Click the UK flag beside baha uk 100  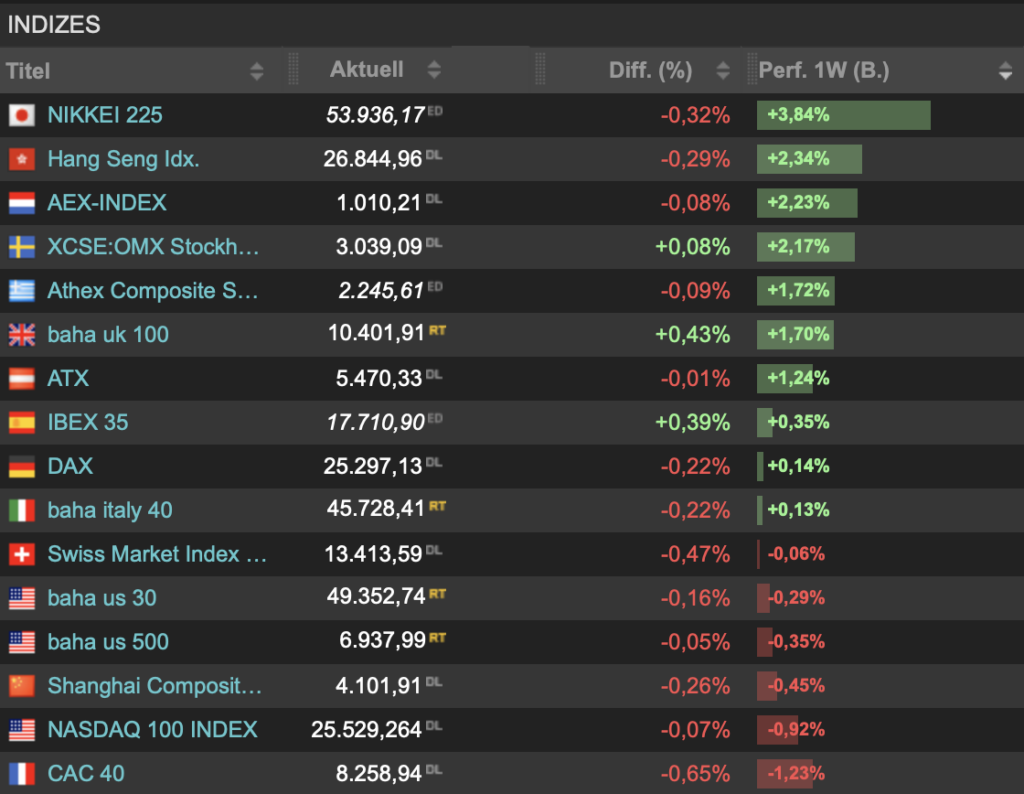[x=21, y=335]
